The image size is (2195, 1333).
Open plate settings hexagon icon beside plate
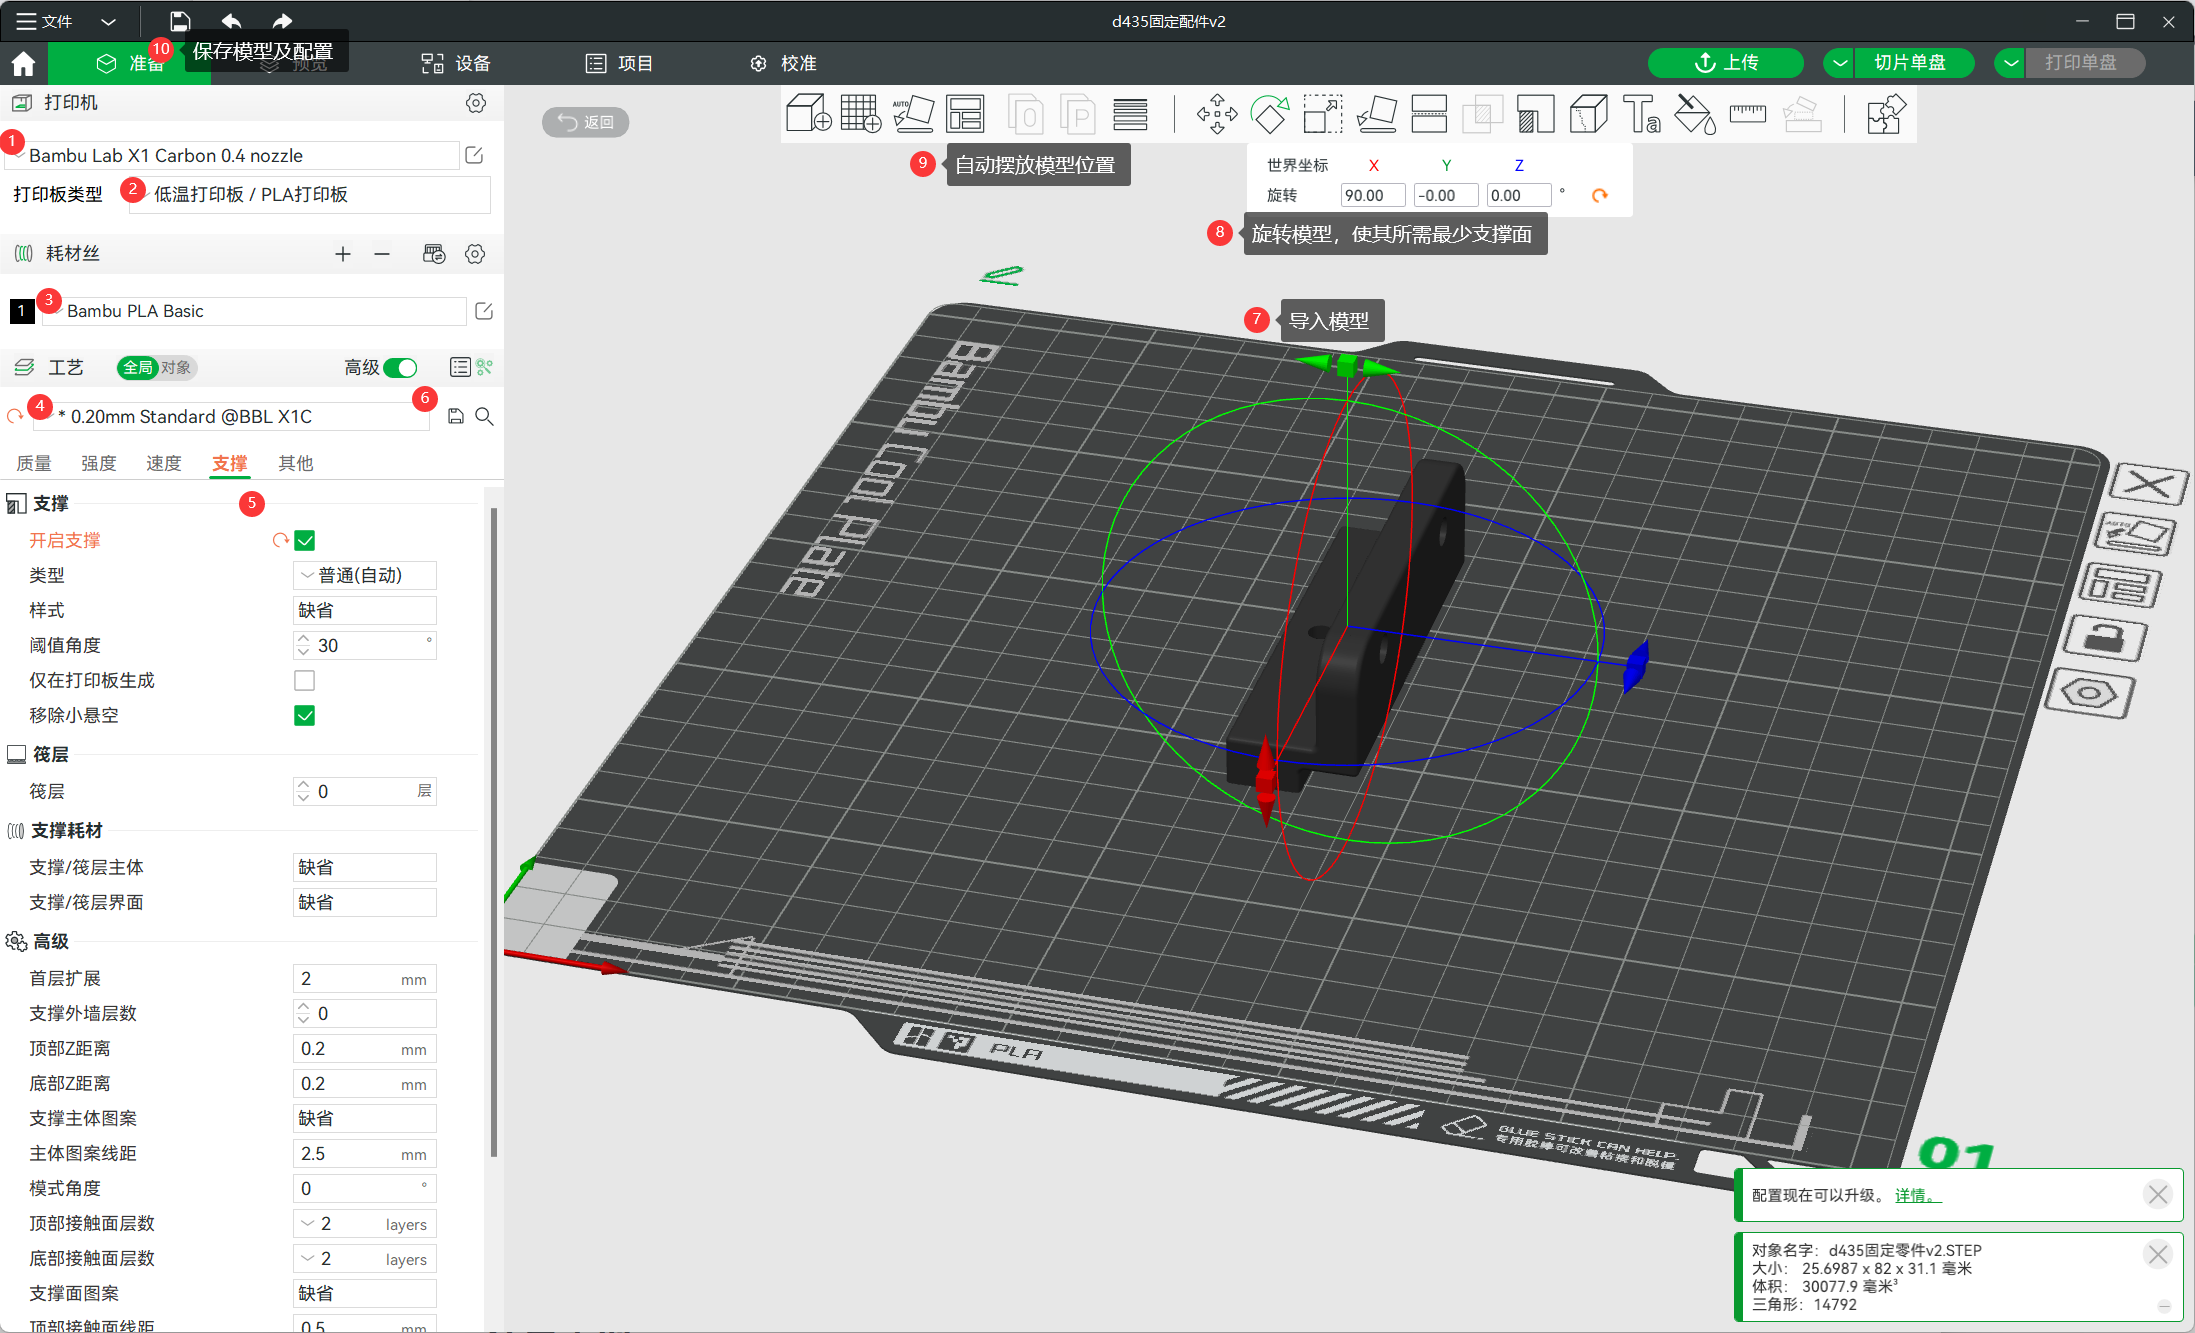tap(2089, 693)
